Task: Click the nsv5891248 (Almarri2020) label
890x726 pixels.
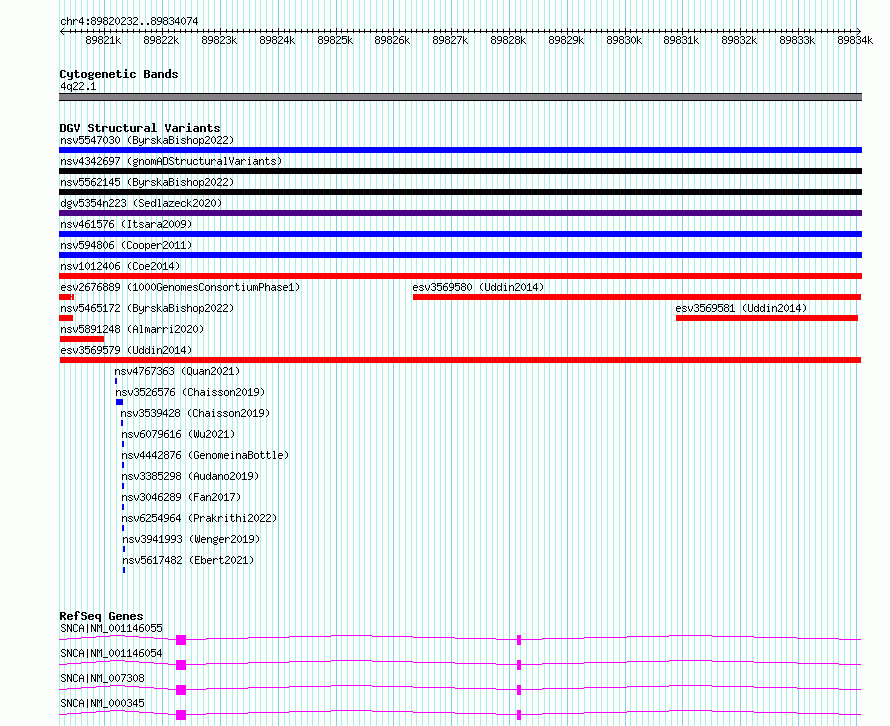Action: tap(132, 329)
